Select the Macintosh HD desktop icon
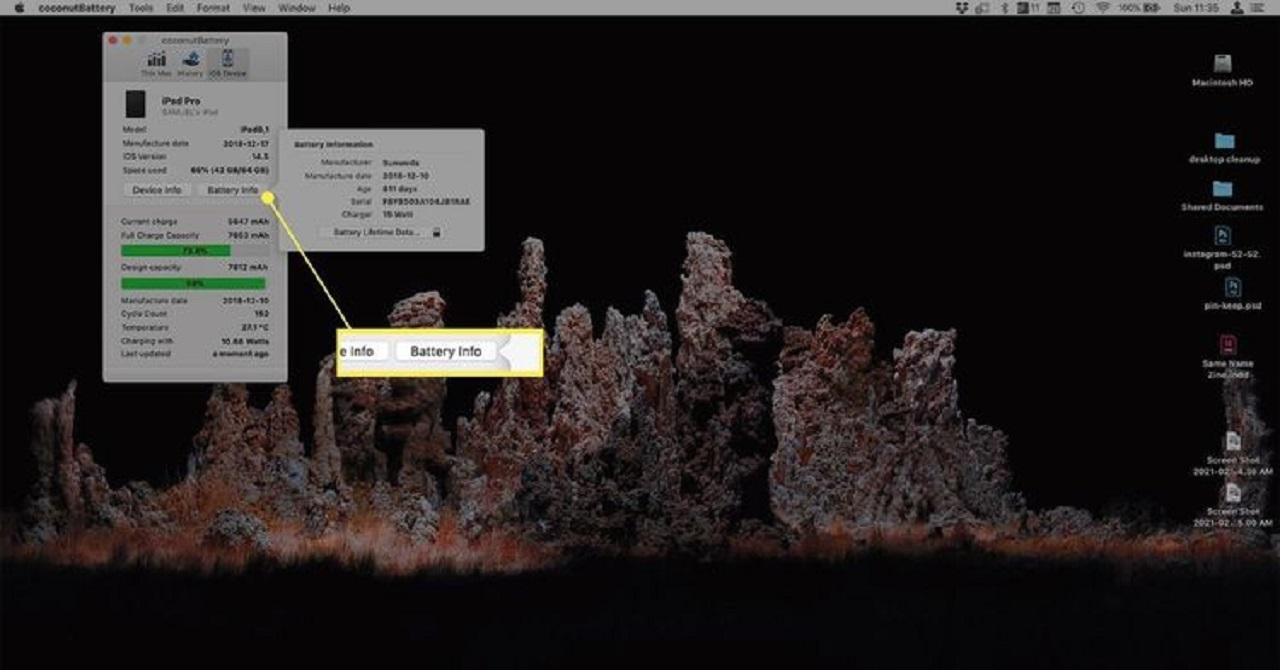 [x=1222, y=66]
